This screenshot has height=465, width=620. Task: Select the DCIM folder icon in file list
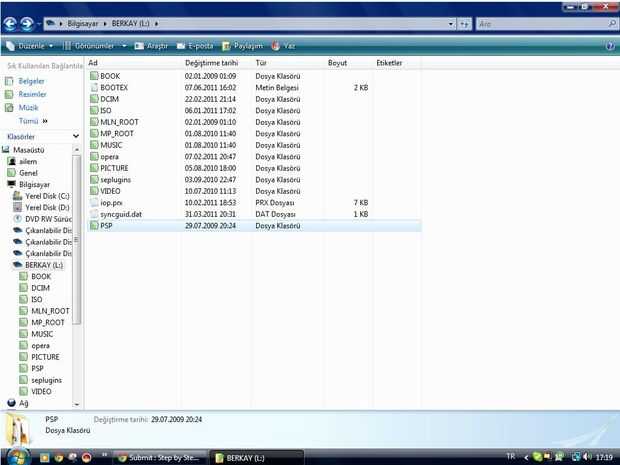[x=94, y=99]
